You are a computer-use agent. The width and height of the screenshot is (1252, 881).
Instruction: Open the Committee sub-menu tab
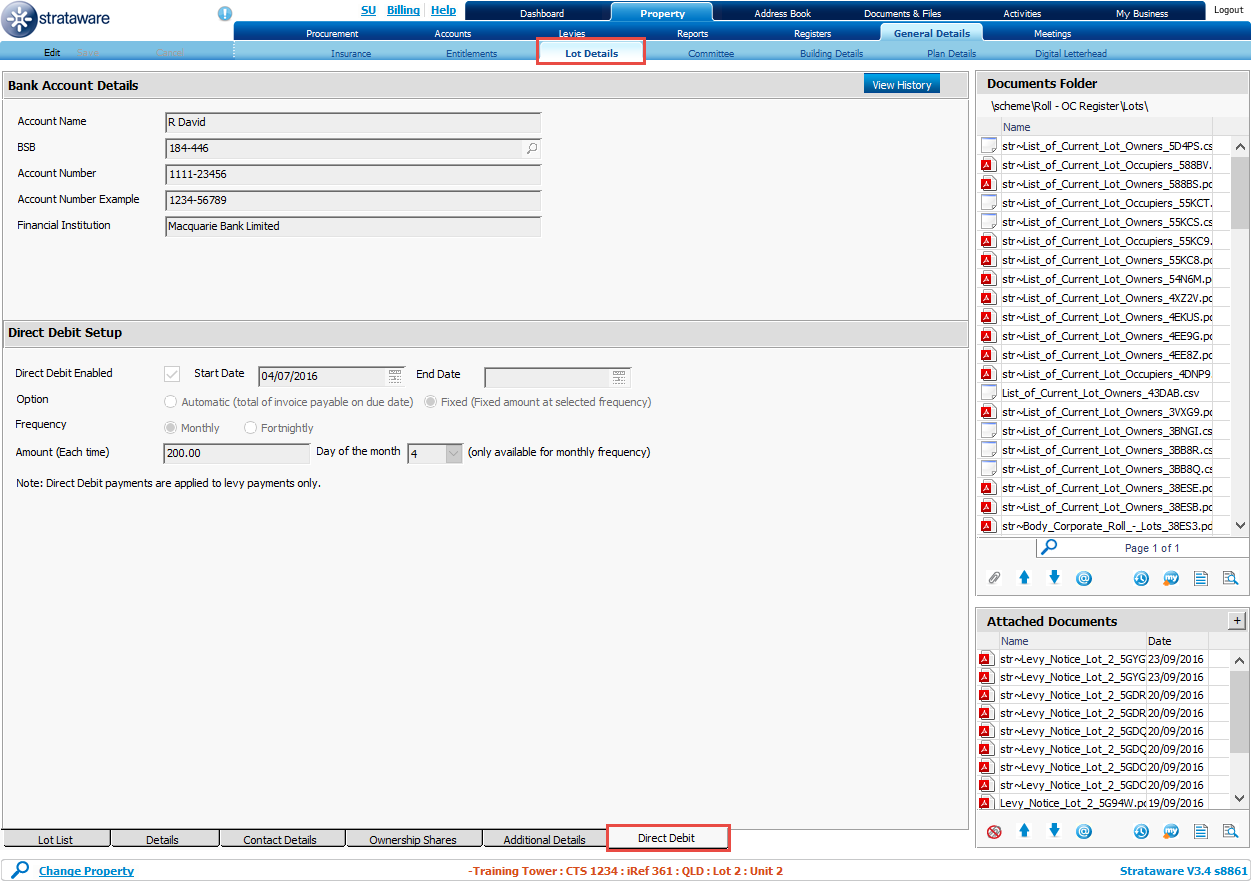pyautogui.click(x=710, y=53)
